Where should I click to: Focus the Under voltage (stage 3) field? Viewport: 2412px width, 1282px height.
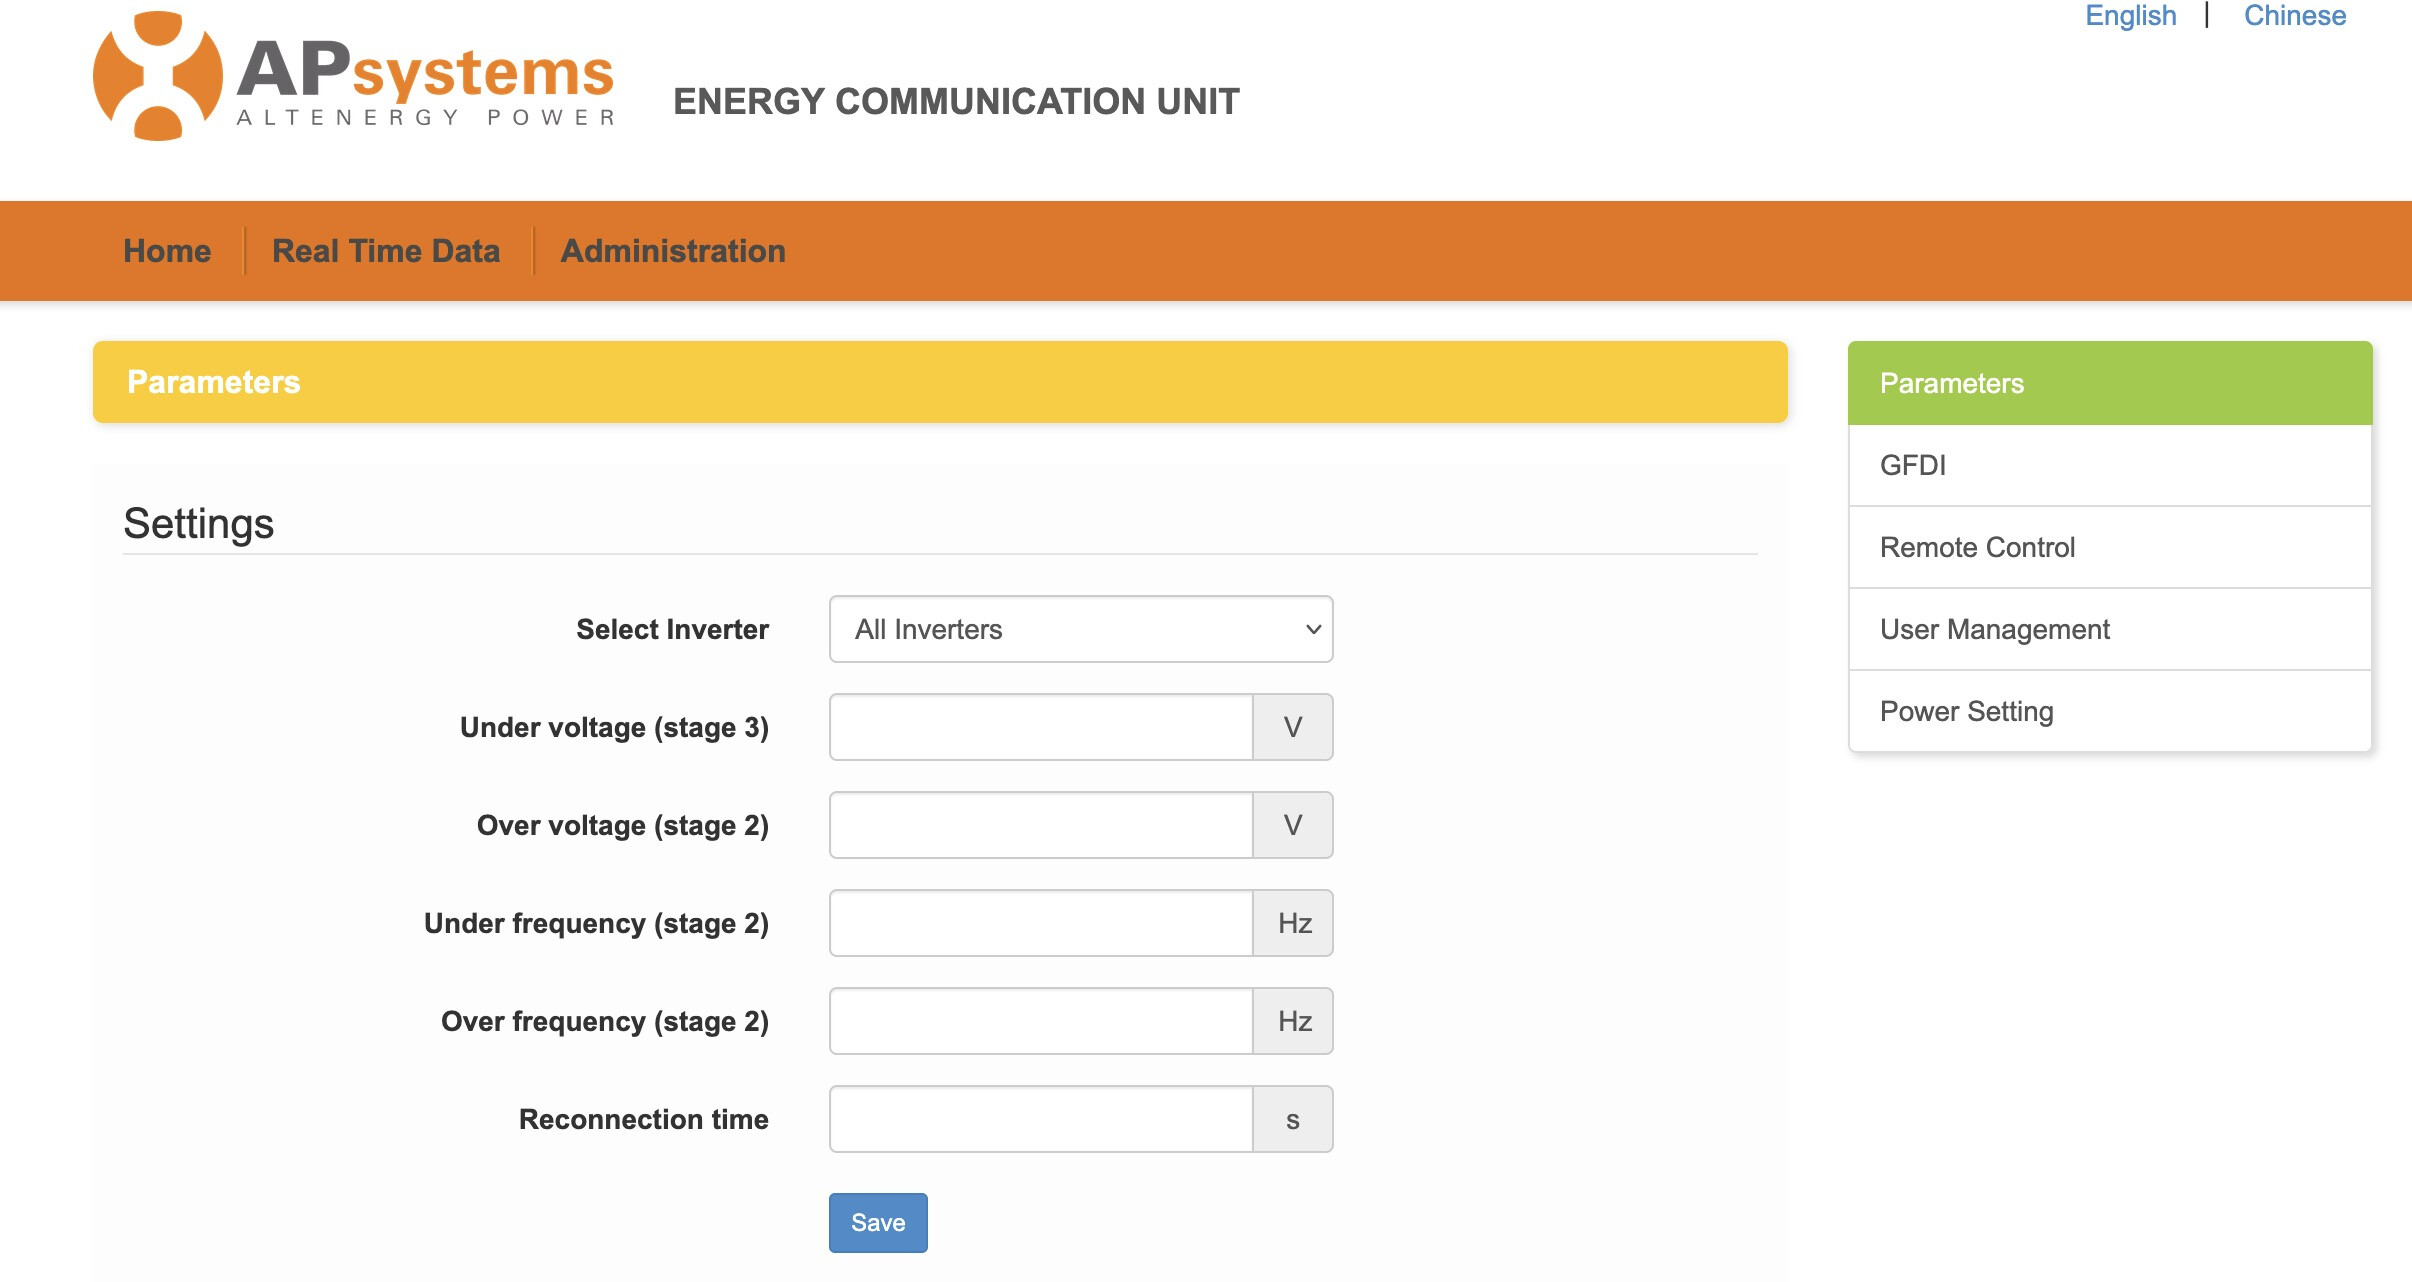pyautogui.click(x=1041, y=727)
